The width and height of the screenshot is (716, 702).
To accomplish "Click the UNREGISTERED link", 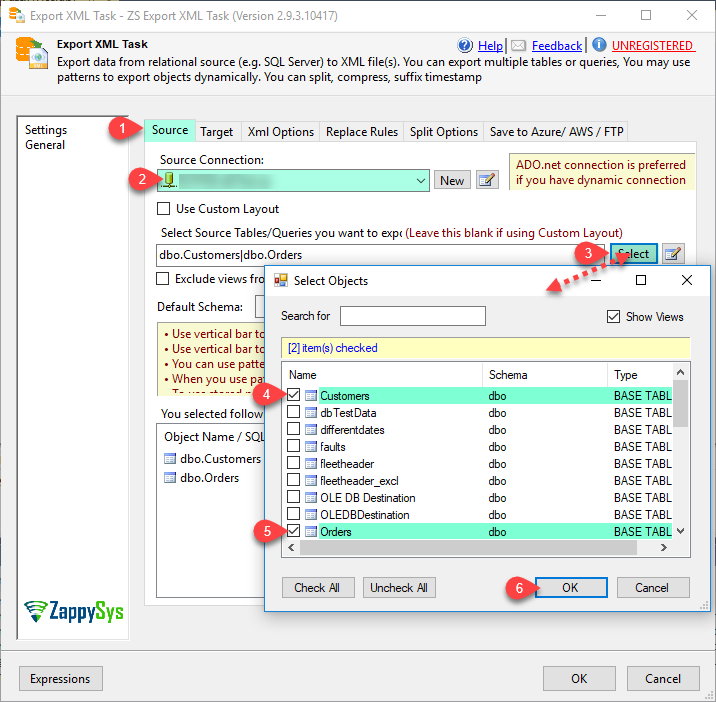I will 653,46.
